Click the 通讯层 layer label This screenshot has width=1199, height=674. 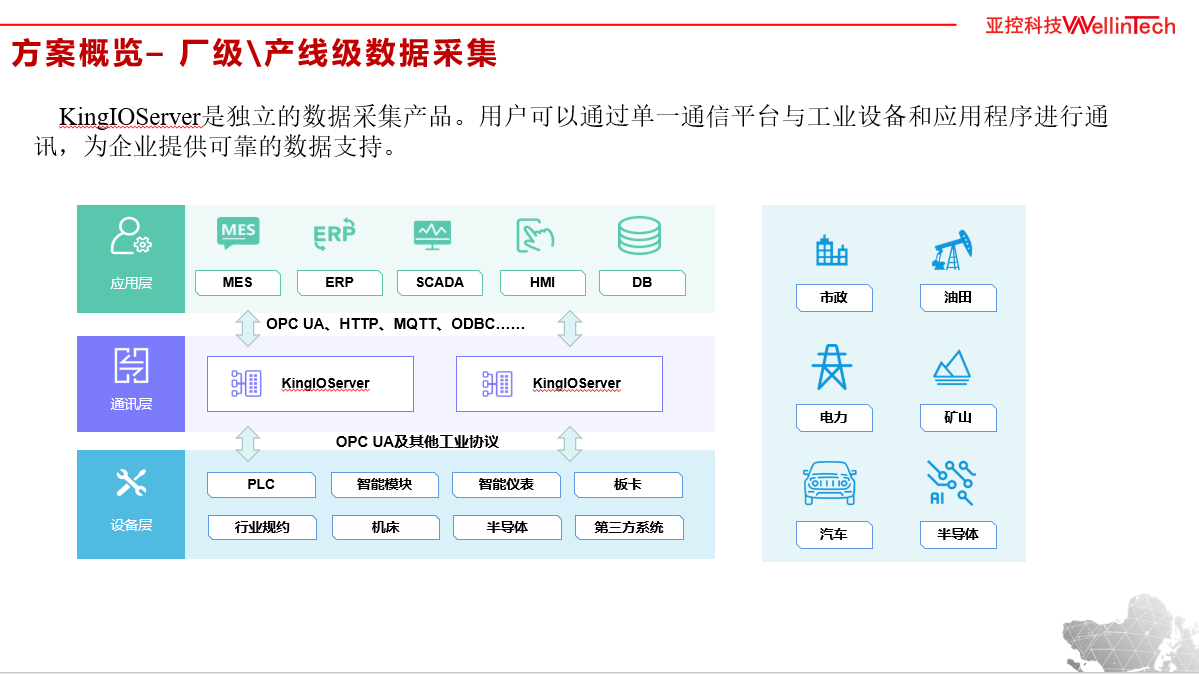(x=131, y=405)
